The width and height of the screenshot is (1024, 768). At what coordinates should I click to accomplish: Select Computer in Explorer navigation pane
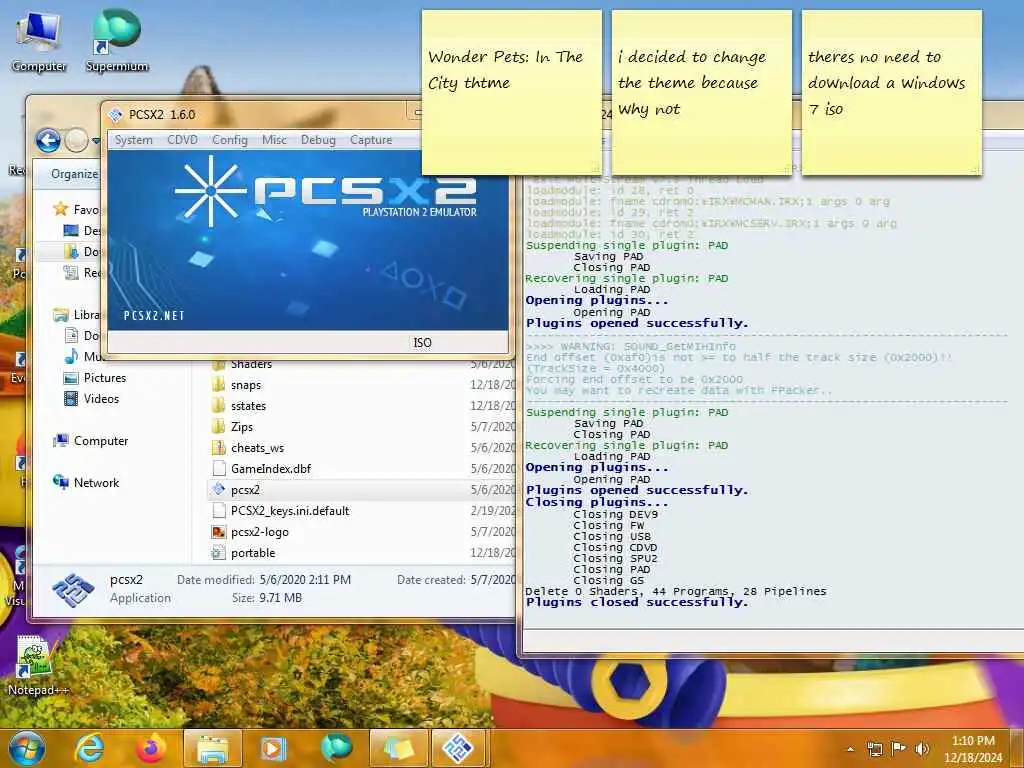[x=91, y=441]
